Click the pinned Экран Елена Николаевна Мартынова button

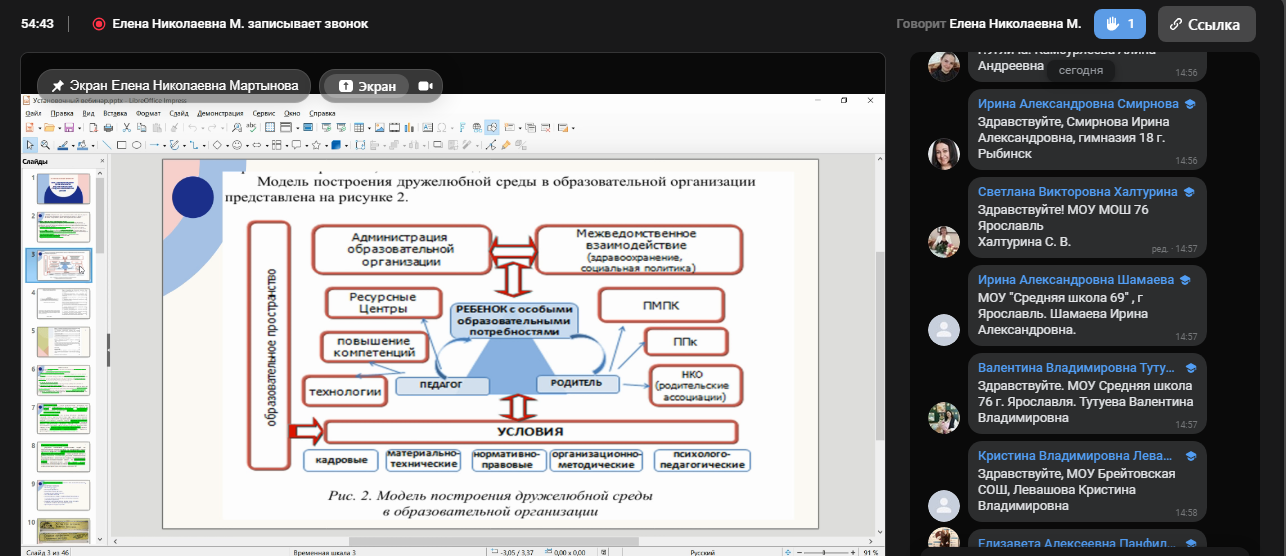[174, 86]
